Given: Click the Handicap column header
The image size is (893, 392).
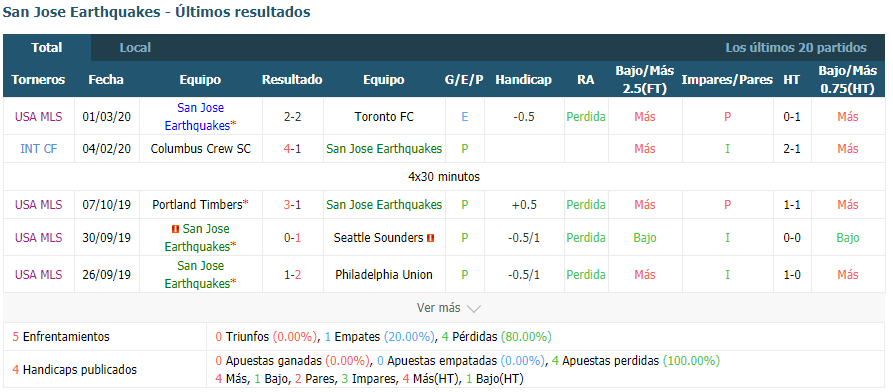Looking at the screenshot, I should pos(523,80).
